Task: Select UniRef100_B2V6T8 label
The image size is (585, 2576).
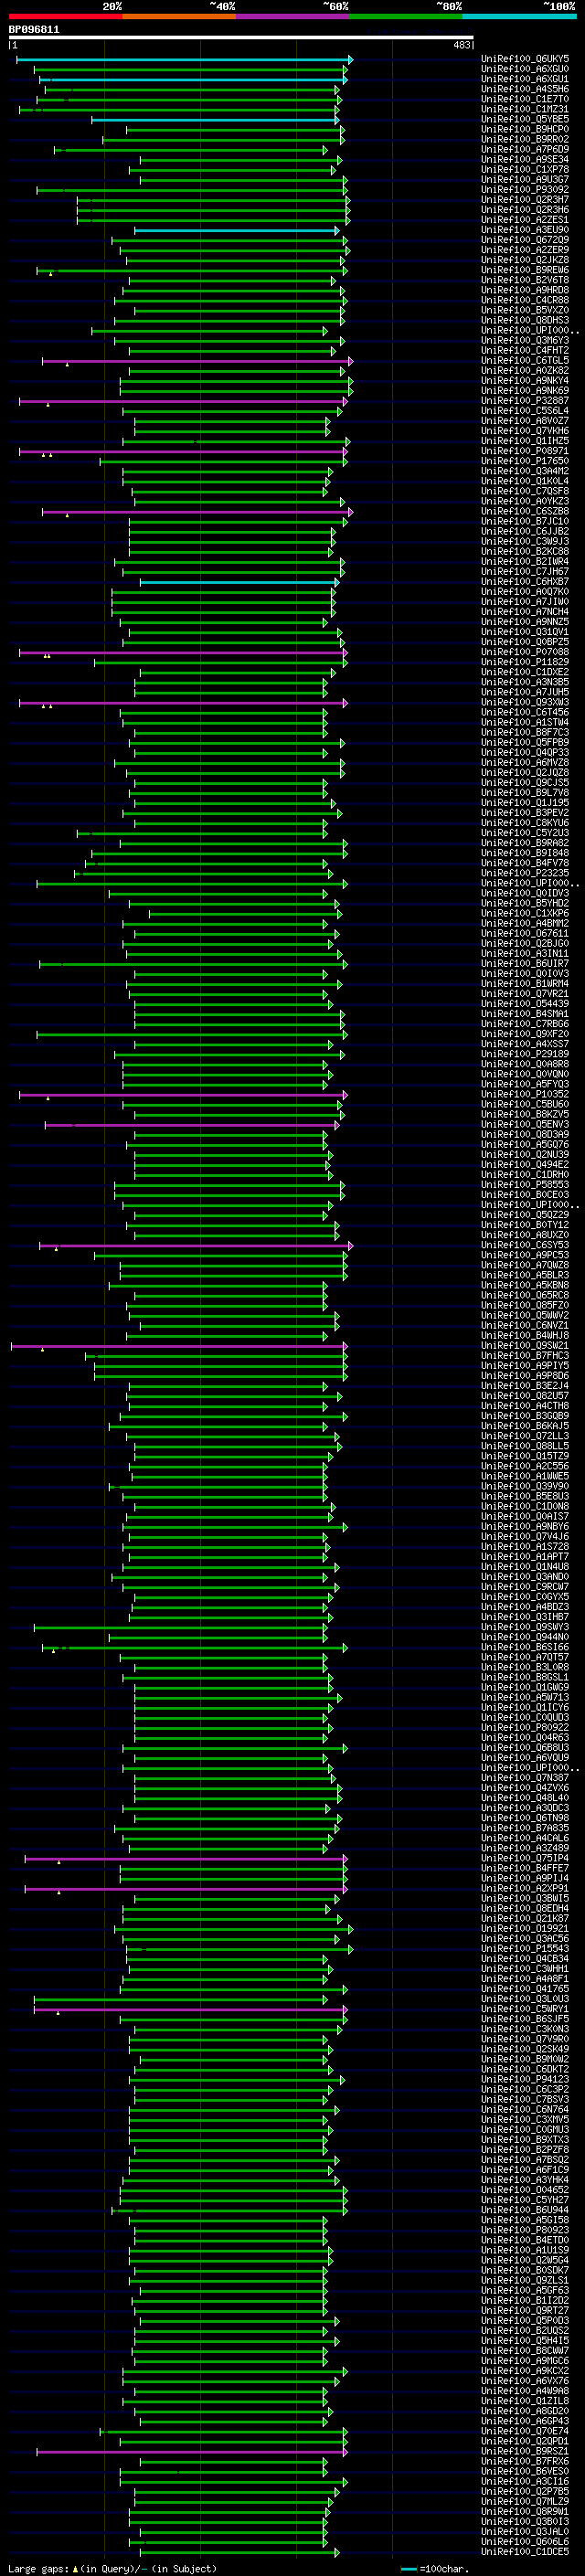Action: [x=525, y=280]
